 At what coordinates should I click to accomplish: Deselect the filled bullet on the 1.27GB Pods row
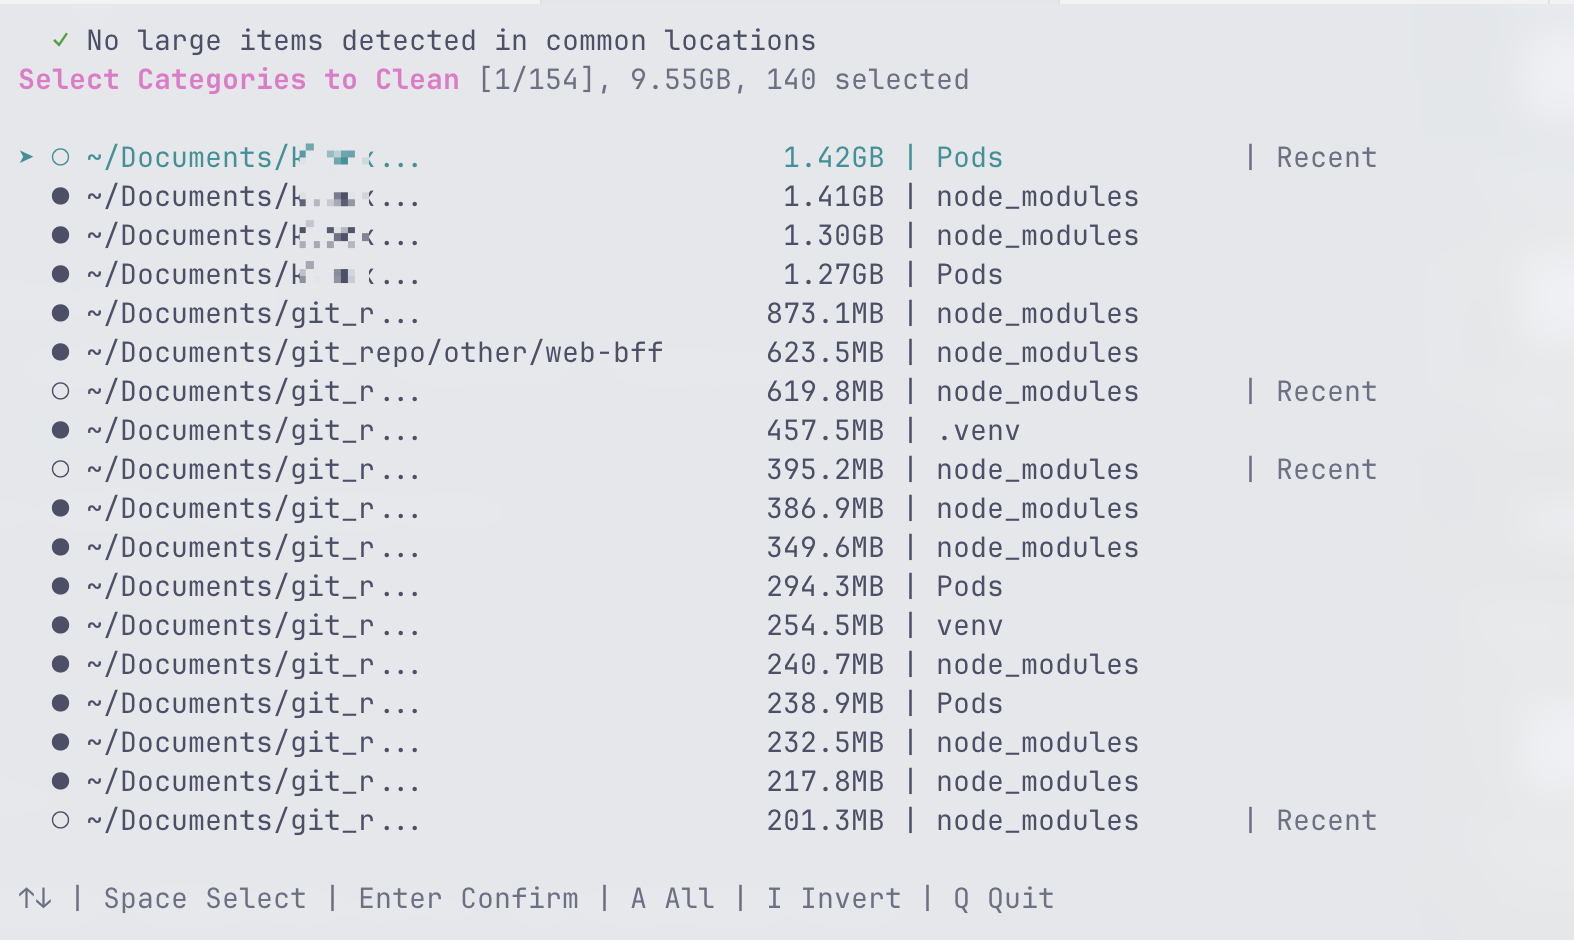[61, 274]
